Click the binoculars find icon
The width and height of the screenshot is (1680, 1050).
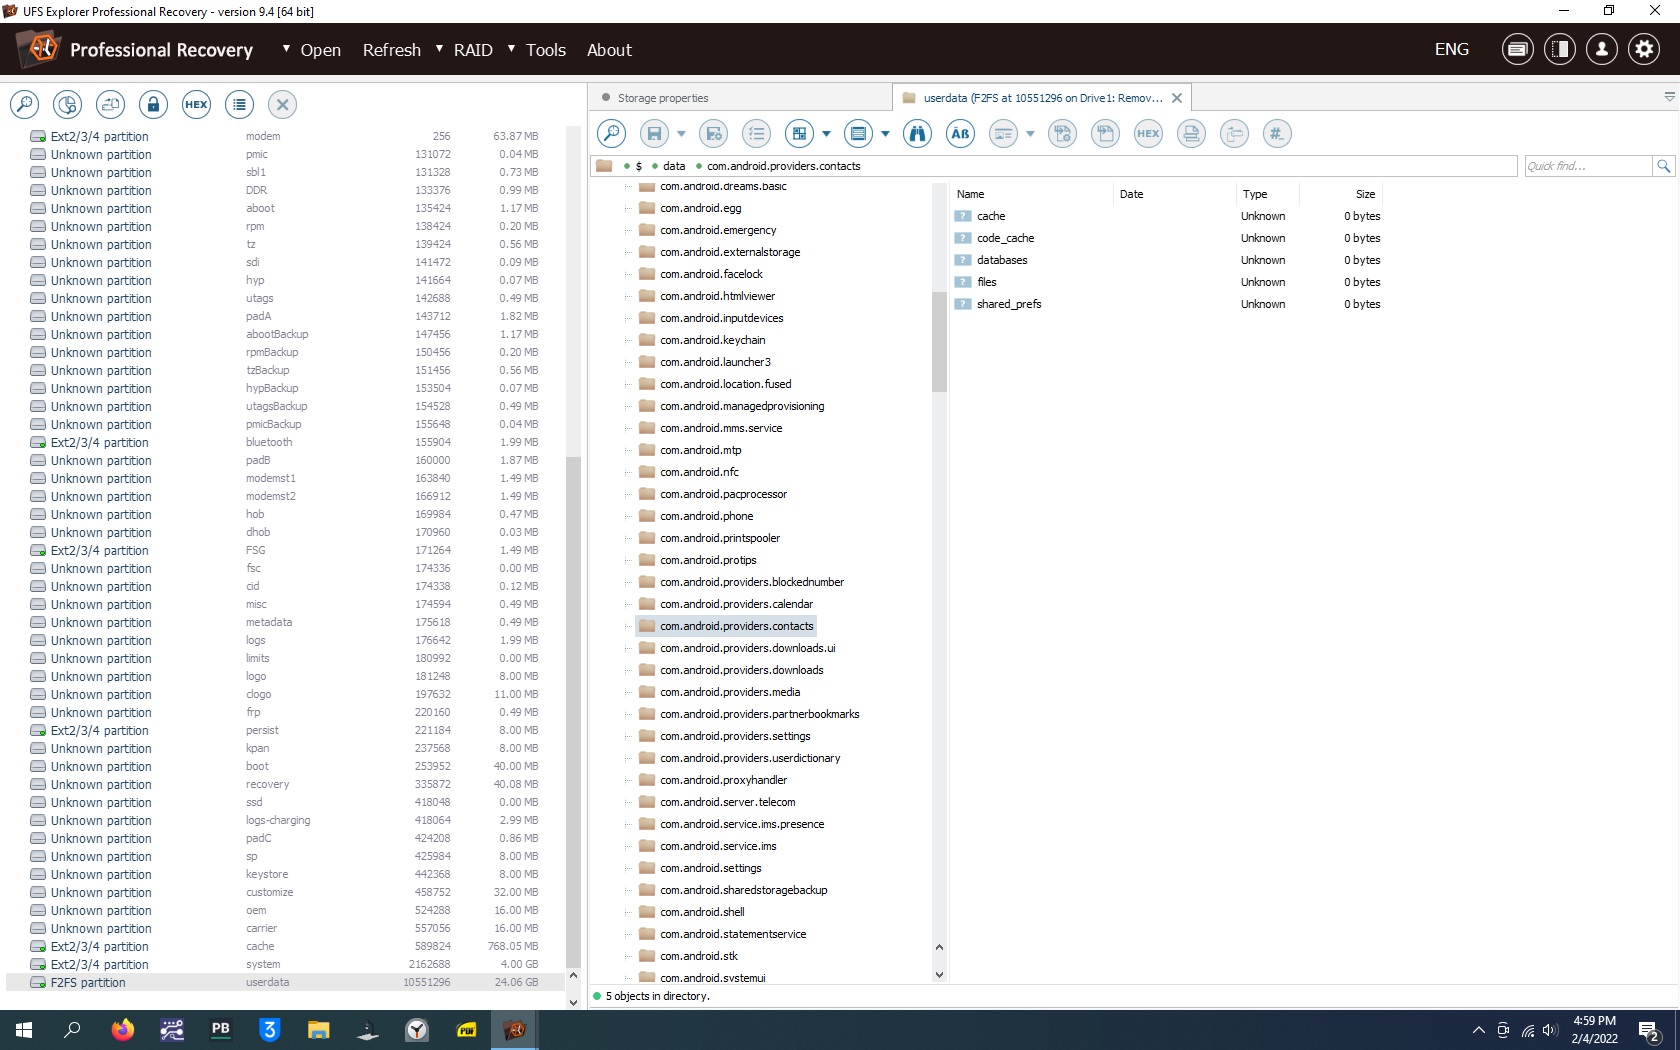(917, 133)
